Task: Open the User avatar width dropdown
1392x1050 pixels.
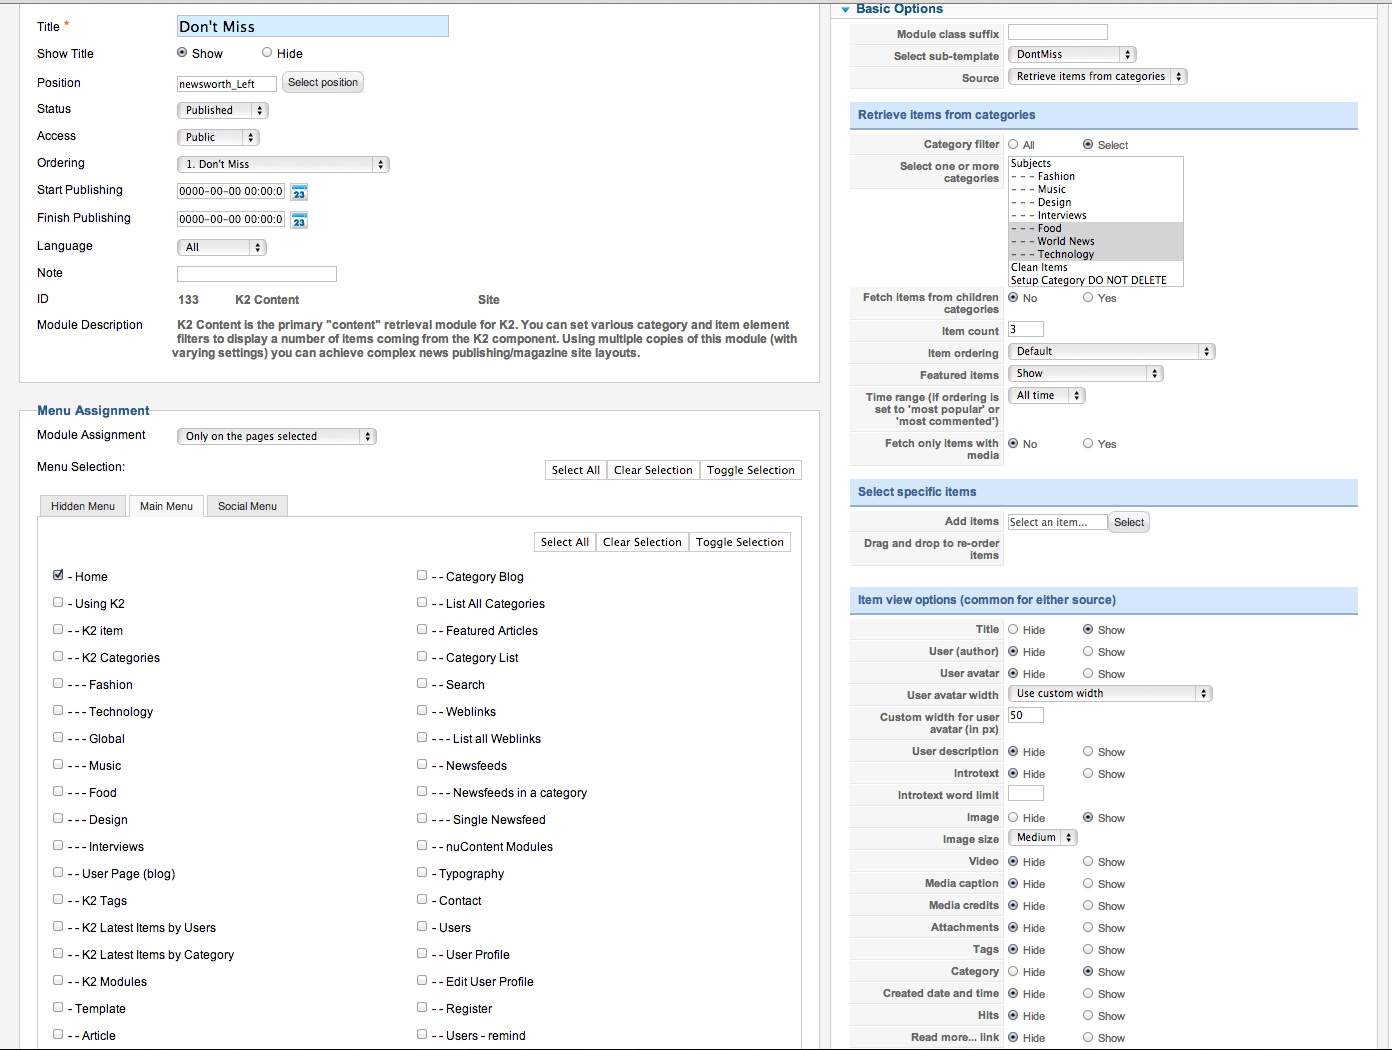Action: [x=1110, y=693]
